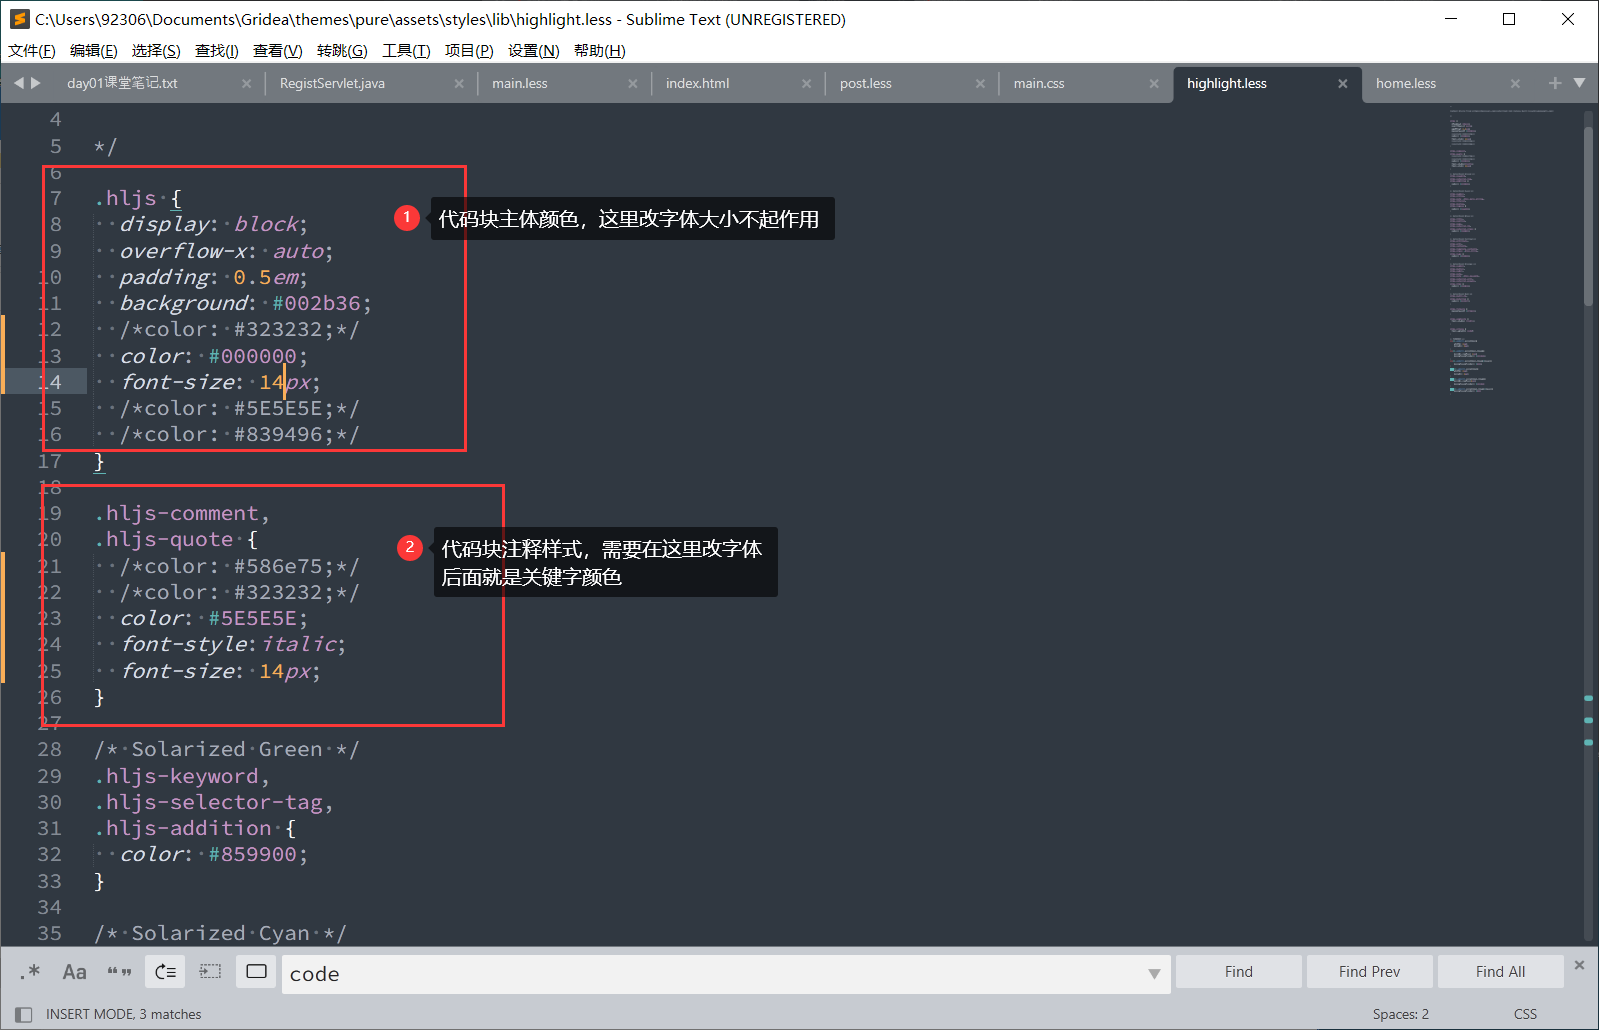Open the 帮助(H) menu
This screenshot has height=1030, width=1599.
(600, 51)
